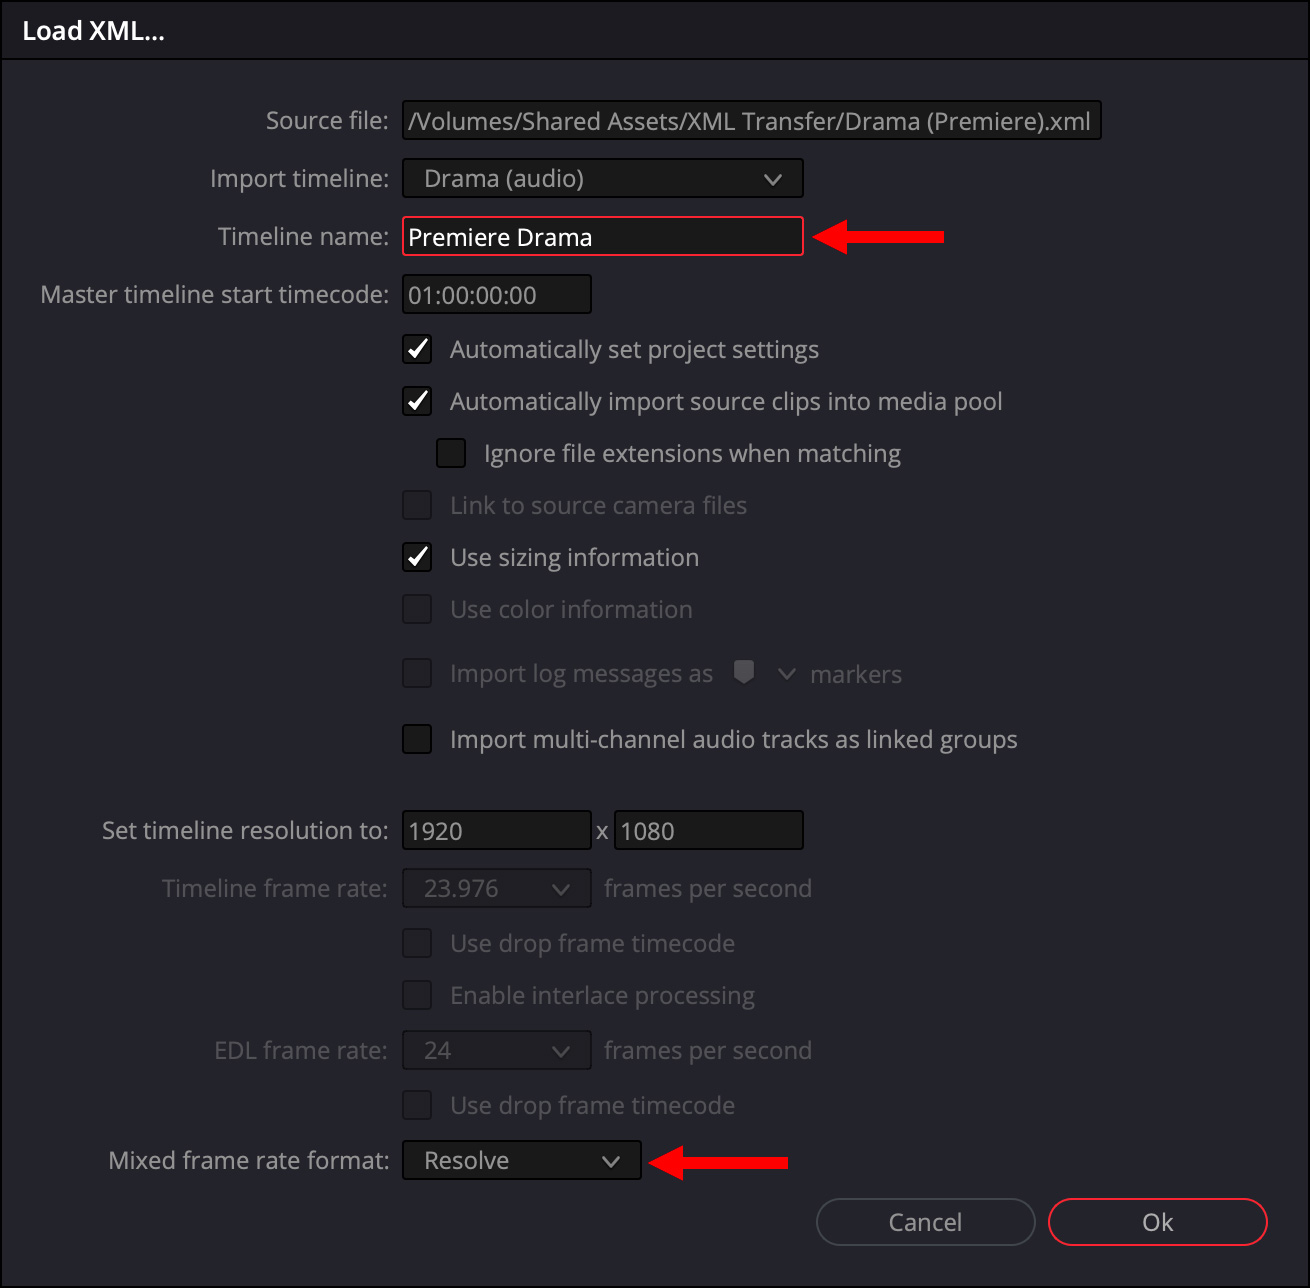
Task: Uncheck Automatically import source clips into media pool
Action: click(x=417, y=401)
